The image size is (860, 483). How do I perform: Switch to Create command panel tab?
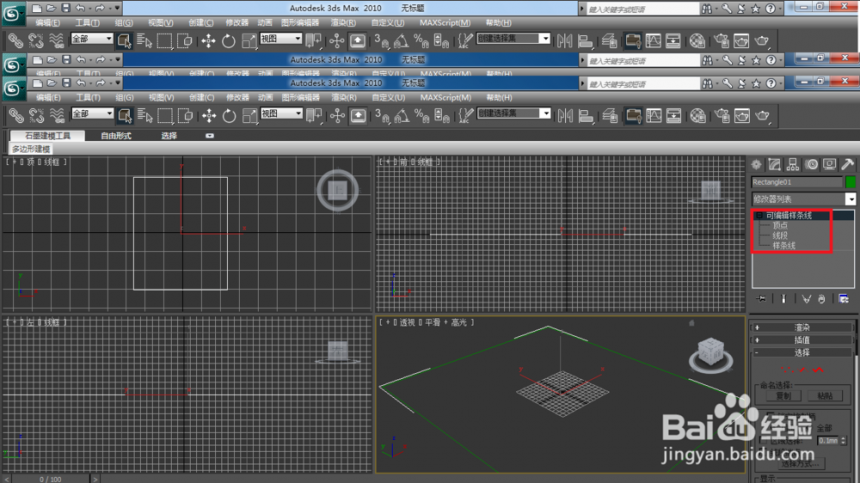(x=756, y=164)
